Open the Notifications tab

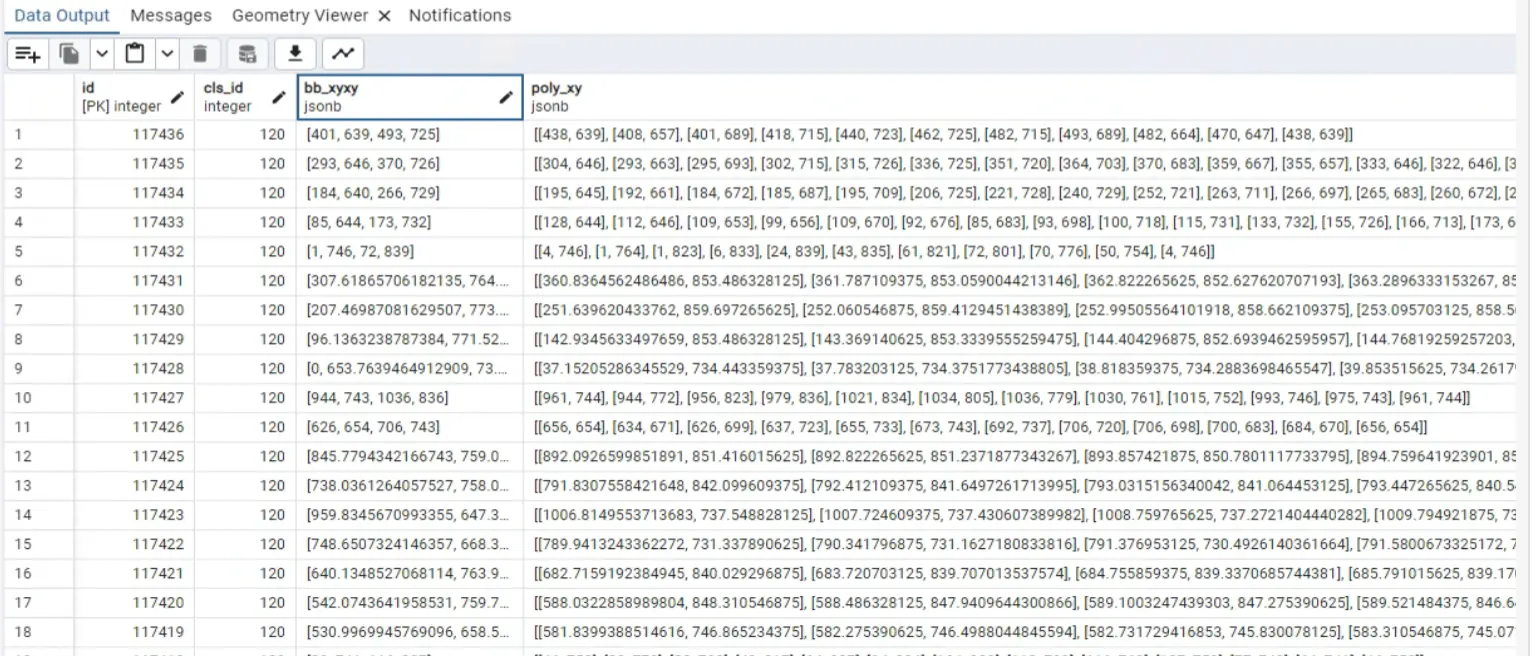(x=460, y=15)
